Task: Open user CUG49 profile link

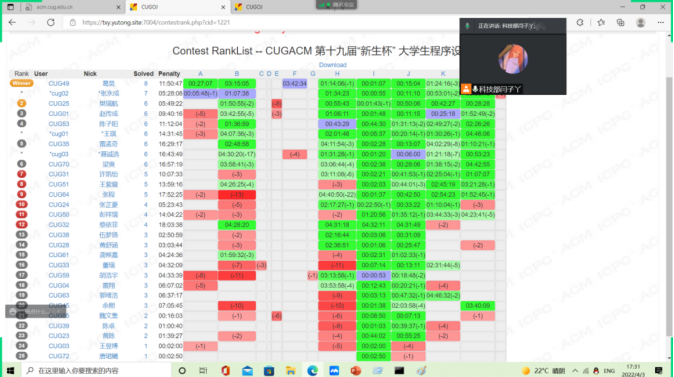Action: [58, 83]
